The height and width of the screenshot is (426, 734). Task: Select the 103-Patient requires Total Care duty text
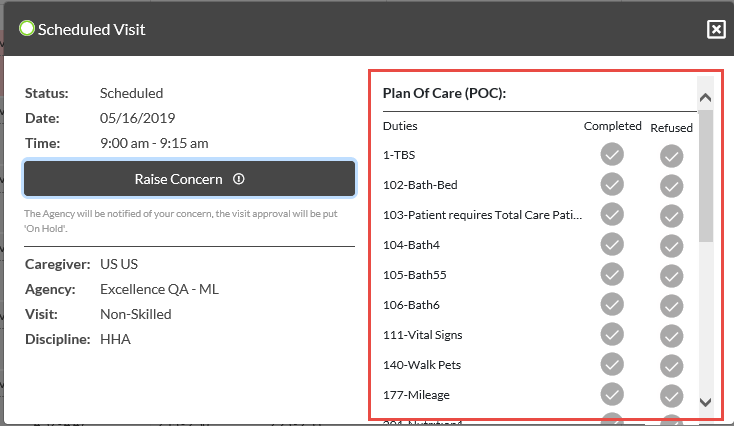(x=483, y=215)
